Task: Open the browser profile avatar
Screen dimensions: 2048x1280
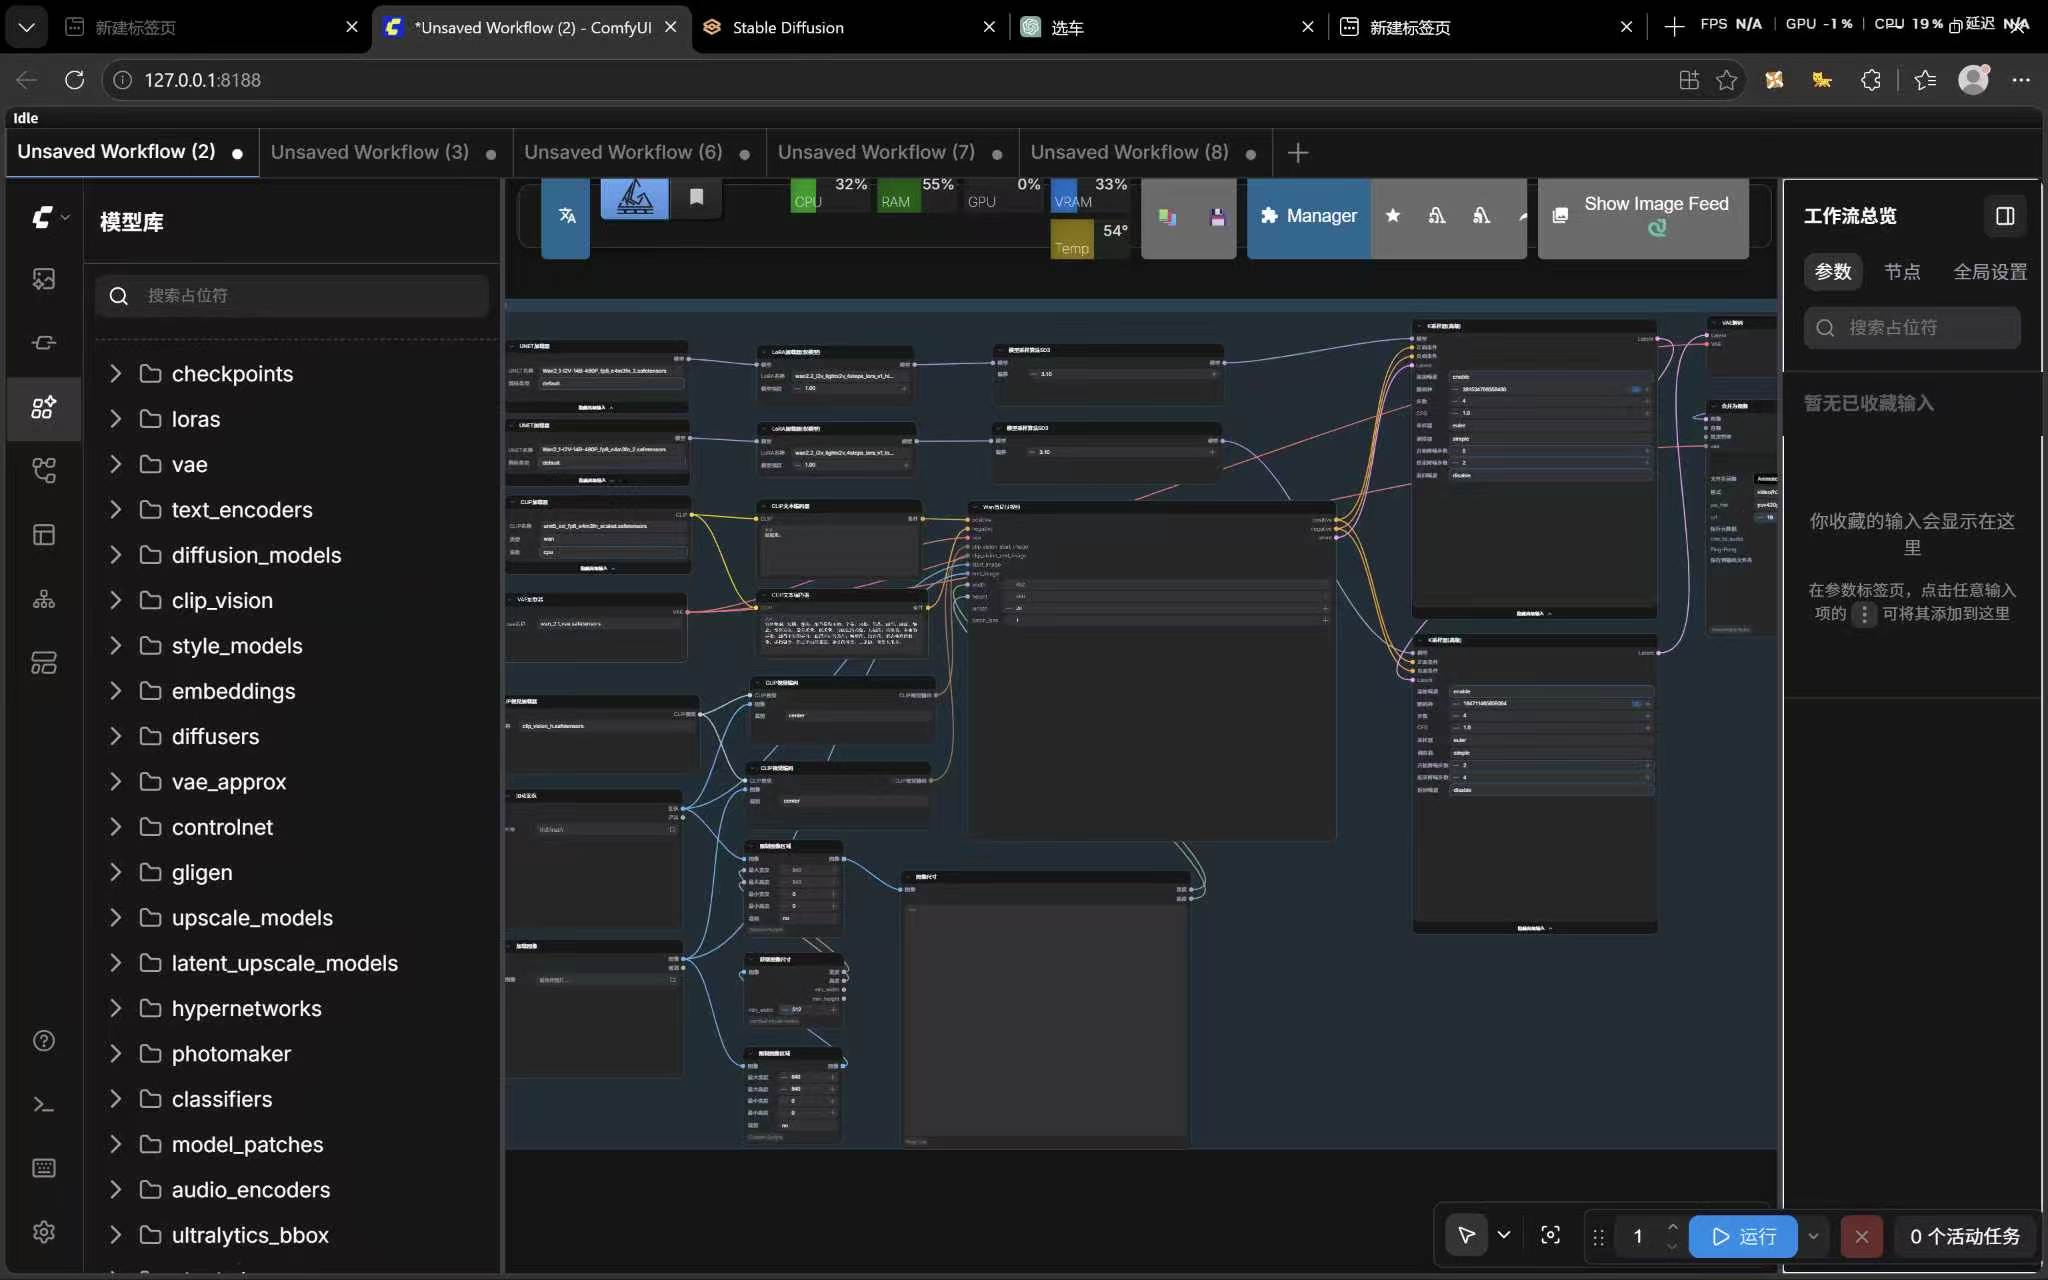Action: click(x=1973, y=80)
